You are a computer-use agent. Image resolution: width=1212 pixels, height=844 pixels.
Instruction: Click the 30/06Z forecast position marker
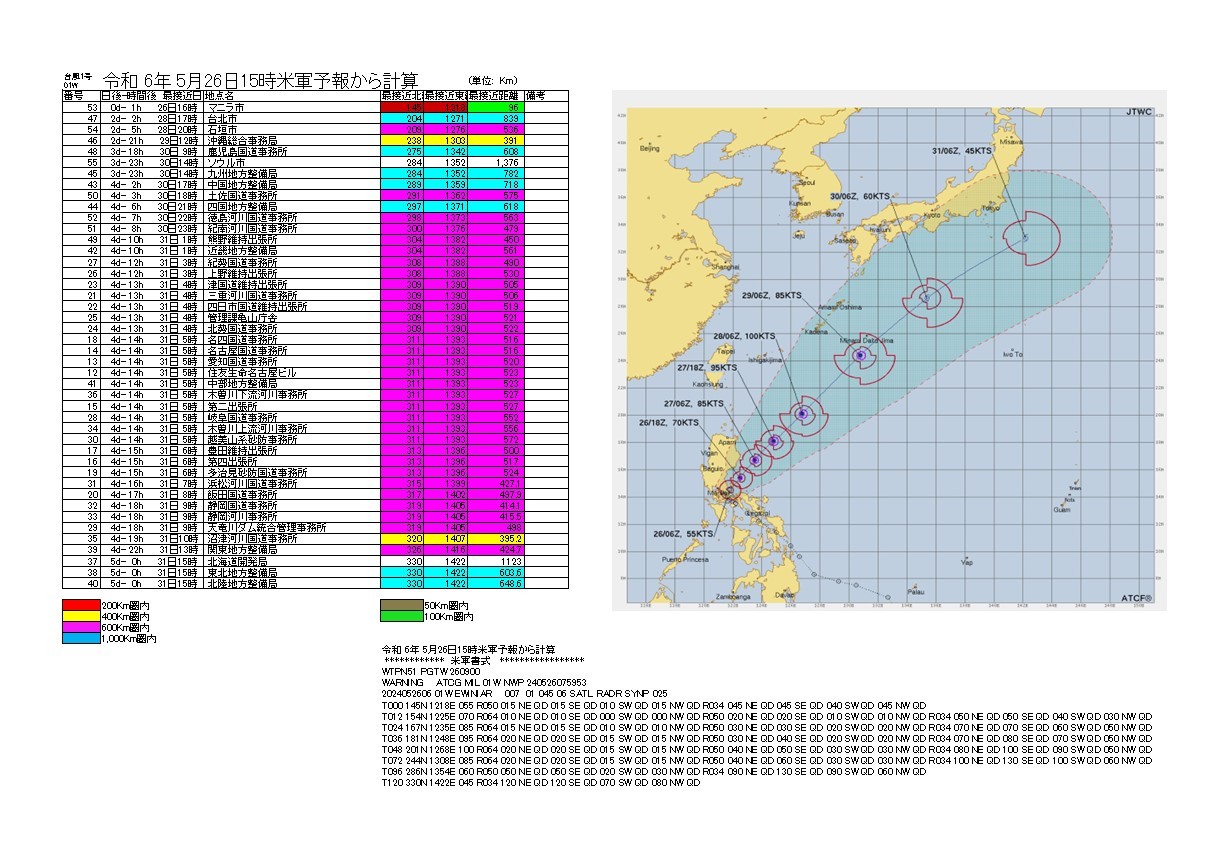tap(926, 297)
